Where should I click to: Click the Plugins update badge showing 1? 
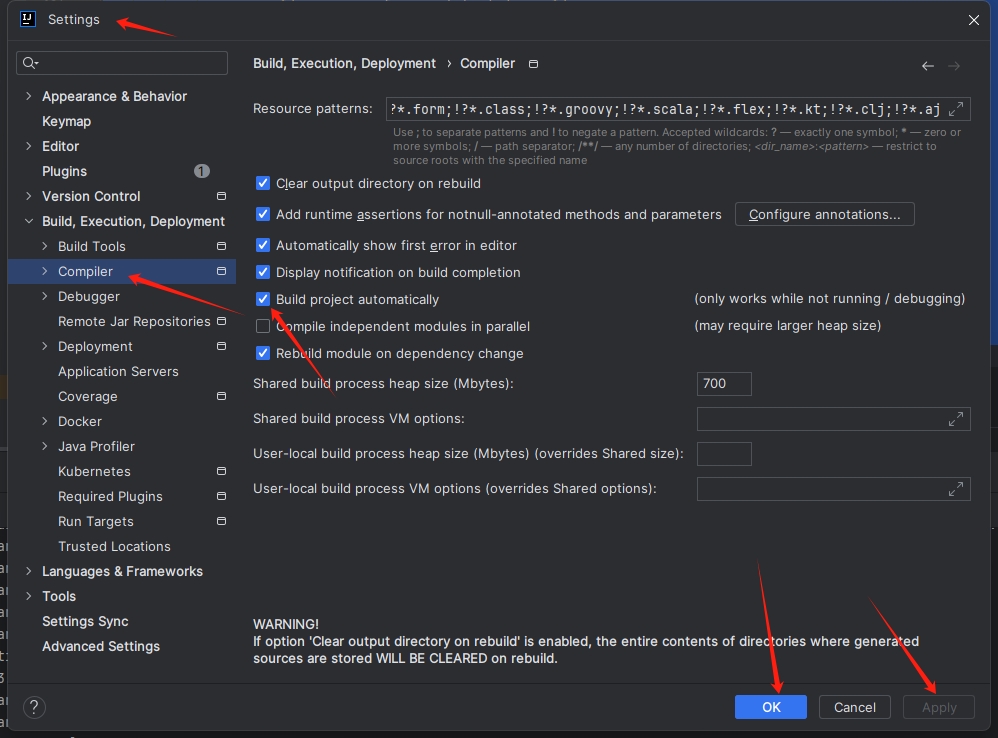point(201,171)
